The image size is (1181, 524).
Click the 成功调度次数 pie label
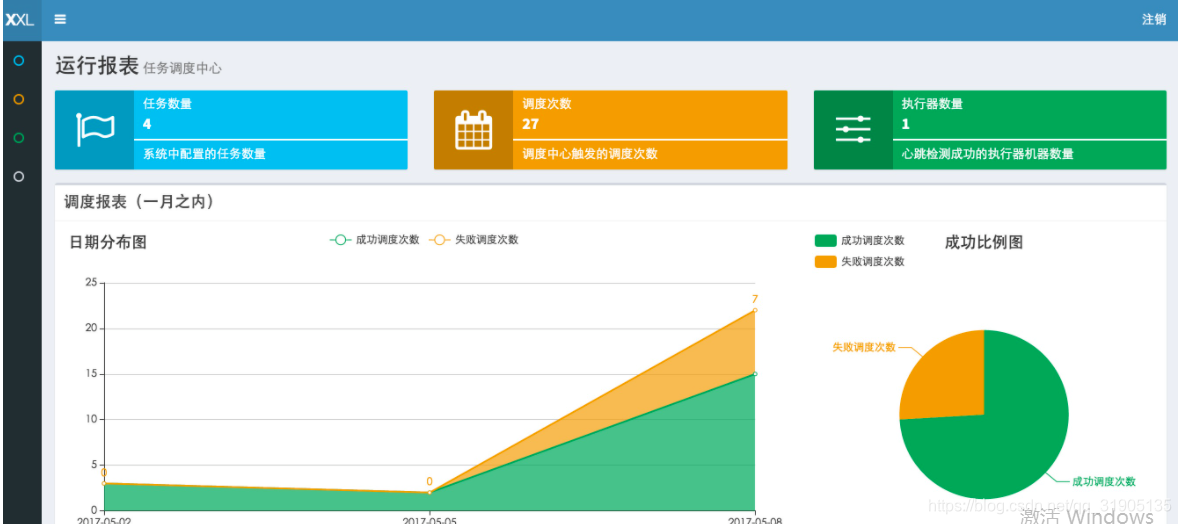click(x=1103, y=482)
